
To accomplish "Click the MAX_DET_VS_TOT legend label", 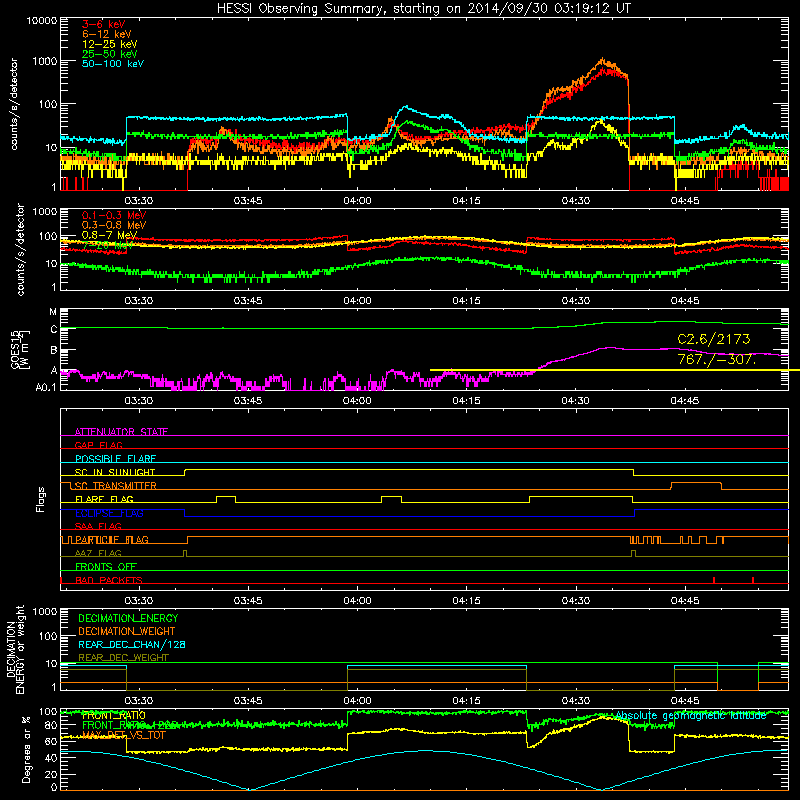I will pos(124,735).
